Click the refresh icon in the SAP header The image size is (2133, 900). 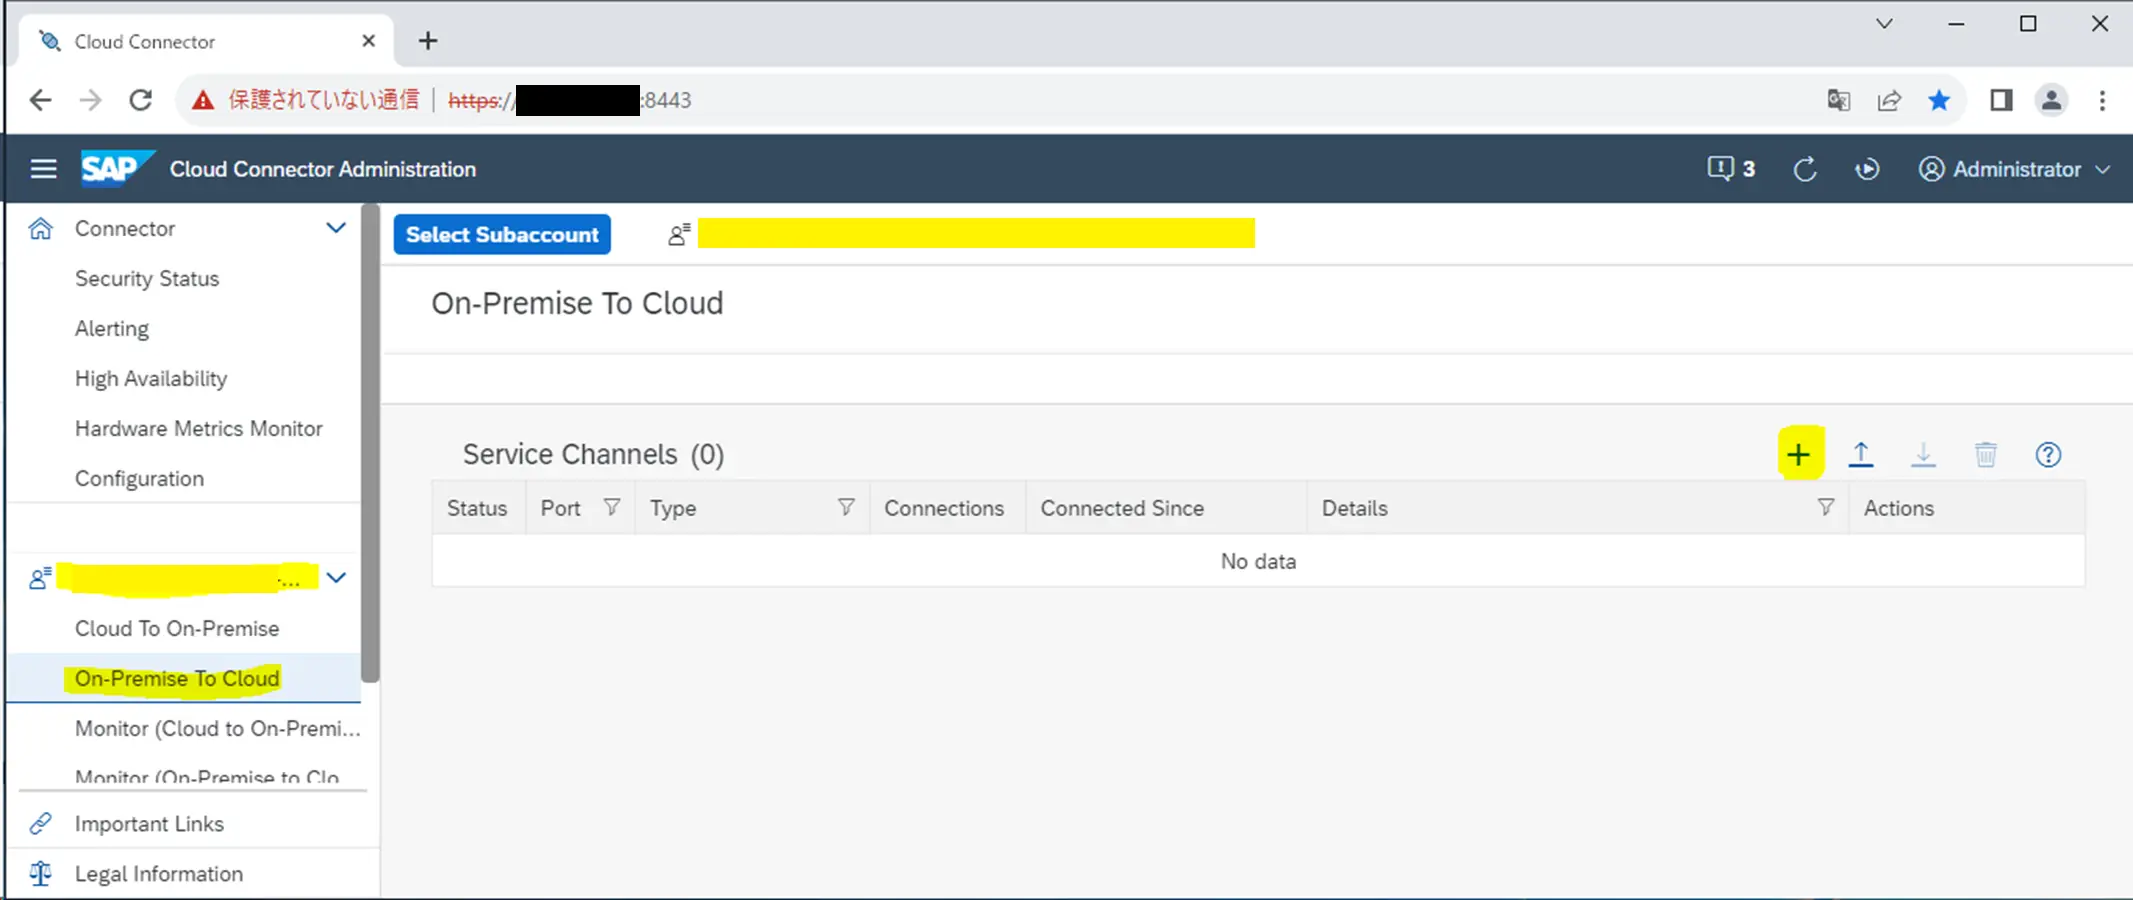point(1804,169)
